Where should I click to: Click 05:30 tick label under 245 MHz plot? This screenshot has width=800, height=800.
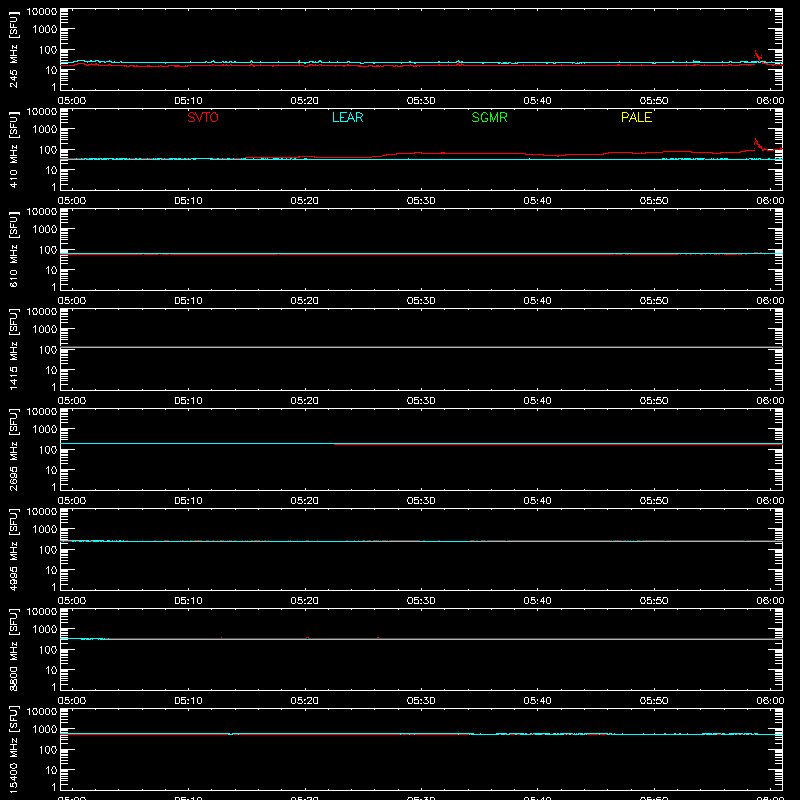[x=421, y=101]
